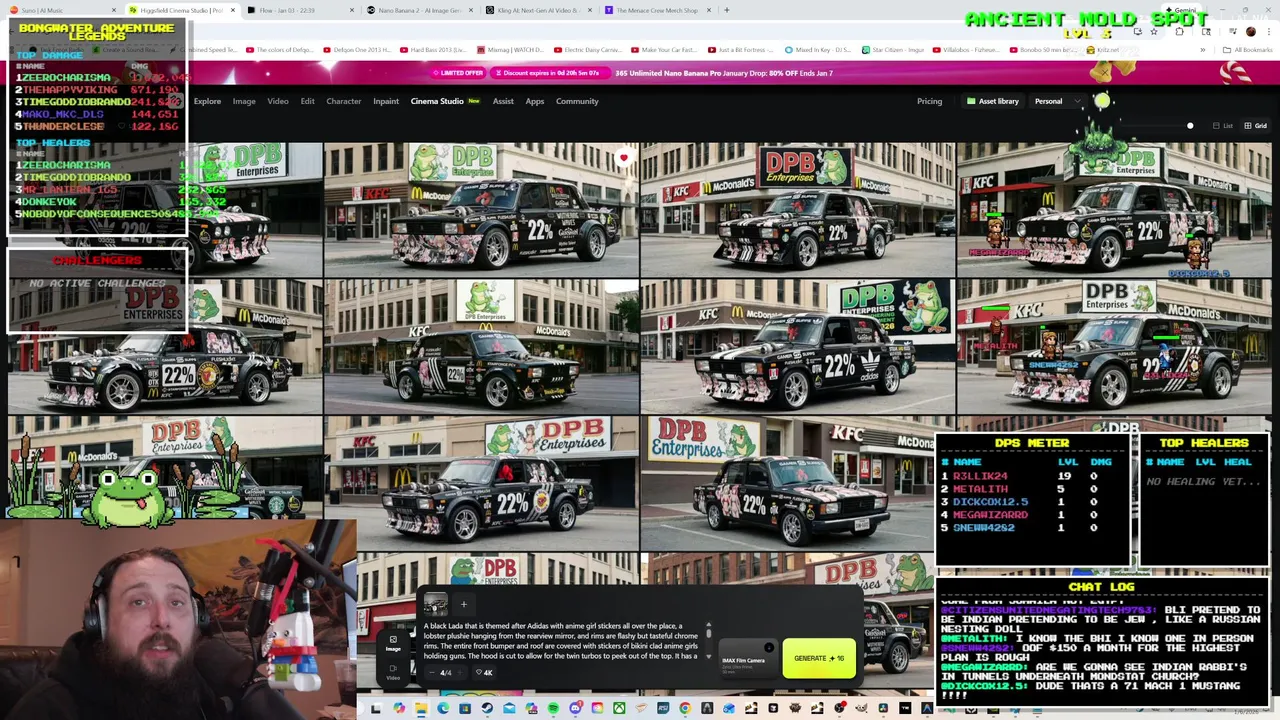Open the Explore menu item
Image resolution: width=1280 pixels, height=720 pixels.
[x=207, y=101]
